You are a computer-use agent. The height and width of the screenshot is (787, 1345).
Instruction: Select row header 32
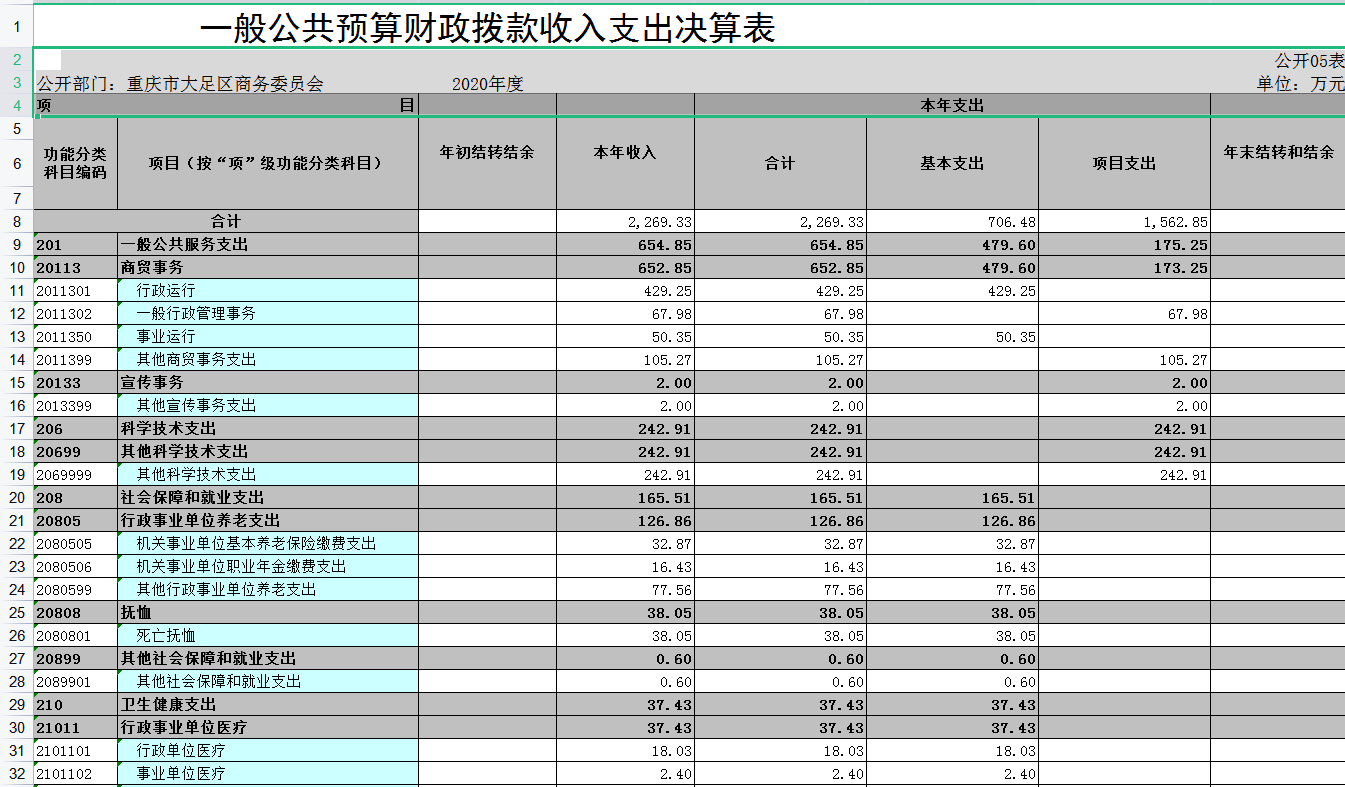16,773
